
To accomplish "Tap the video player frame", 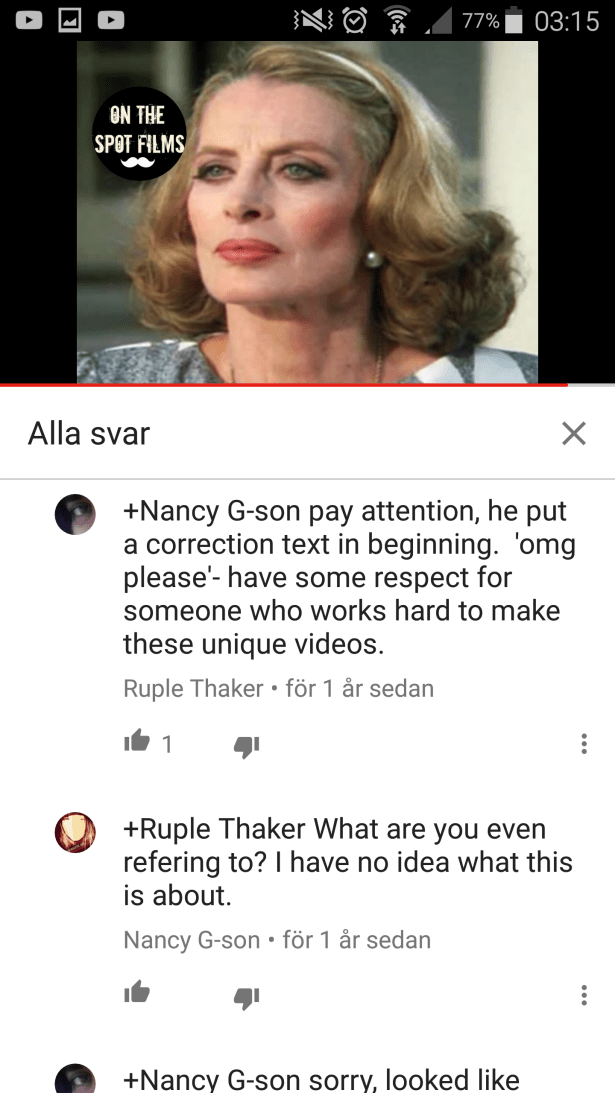I will click(308, 212).
